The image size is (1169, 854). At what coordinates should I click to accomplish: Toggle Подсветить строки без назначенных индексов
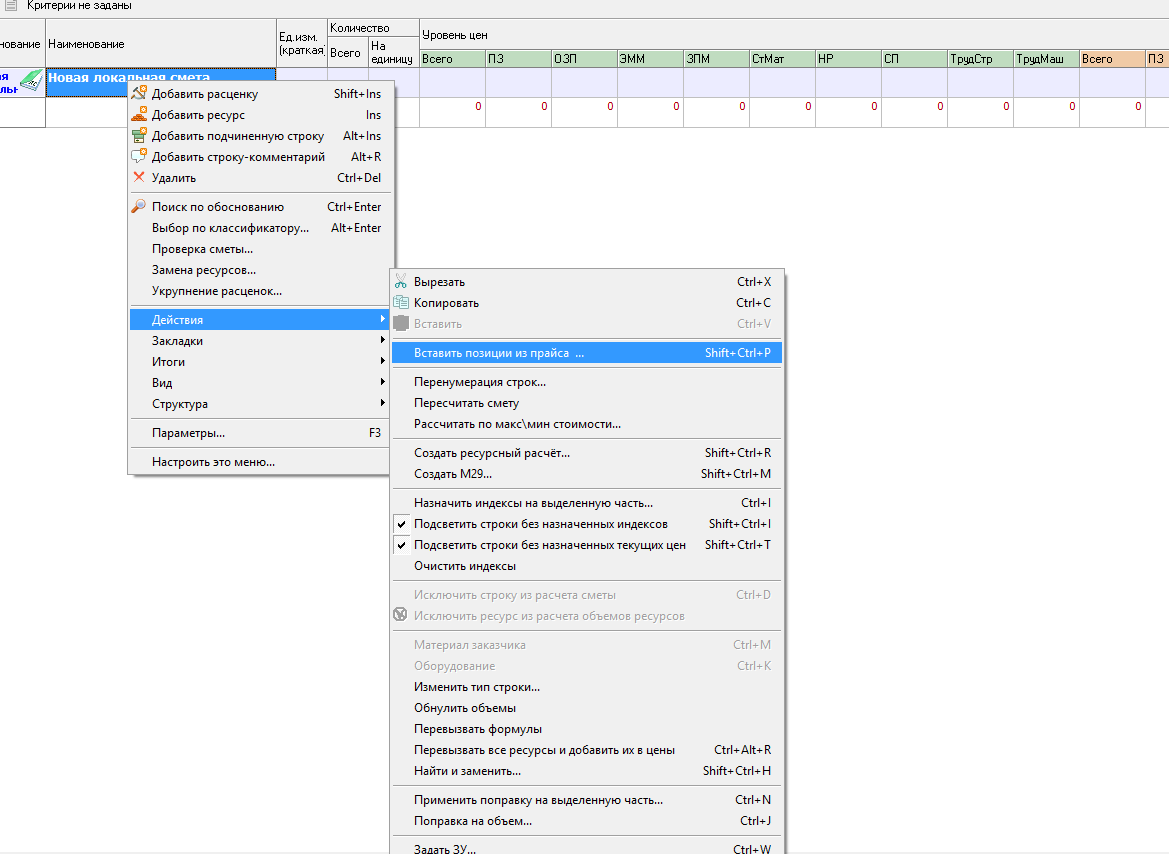point(540,524)
